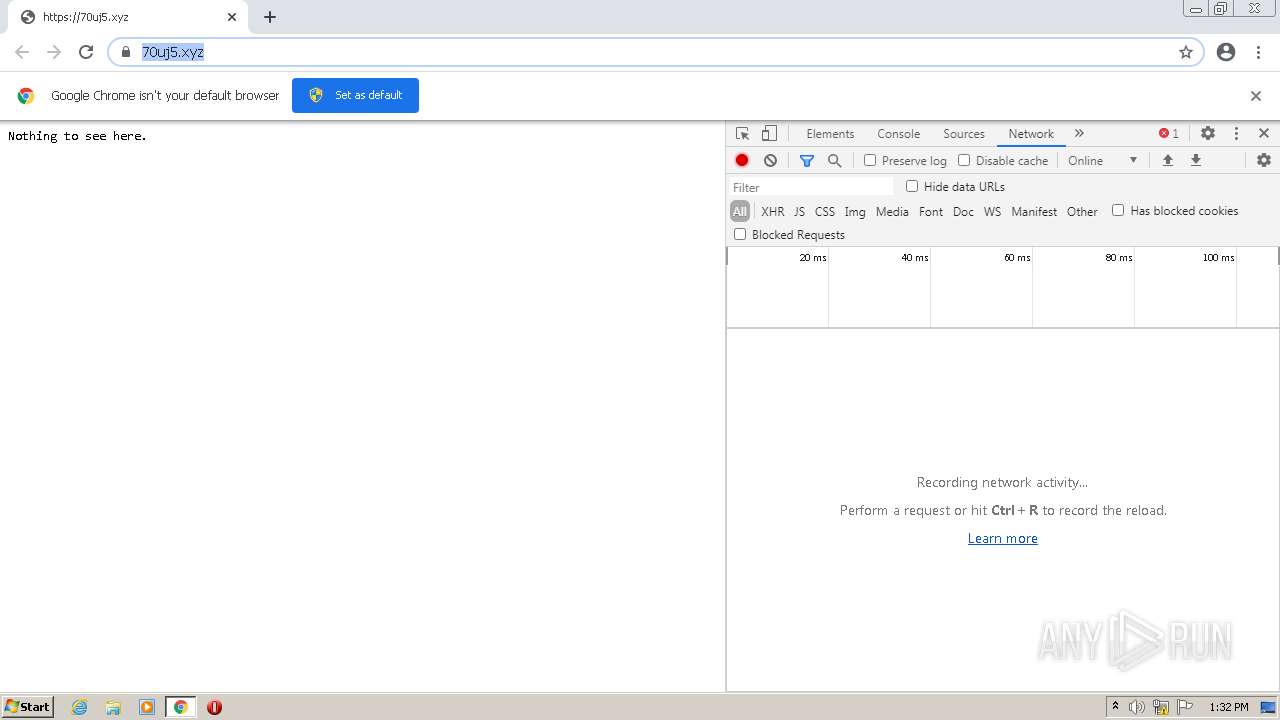The width and height of the screenshot is (1280, 720).
Task: Reload the page in Chrome
Action: point(86,52)
